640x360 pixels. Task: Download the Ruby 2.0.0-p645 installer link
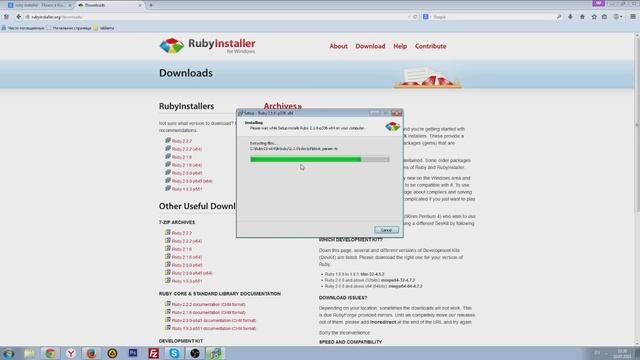coord(187,173)
